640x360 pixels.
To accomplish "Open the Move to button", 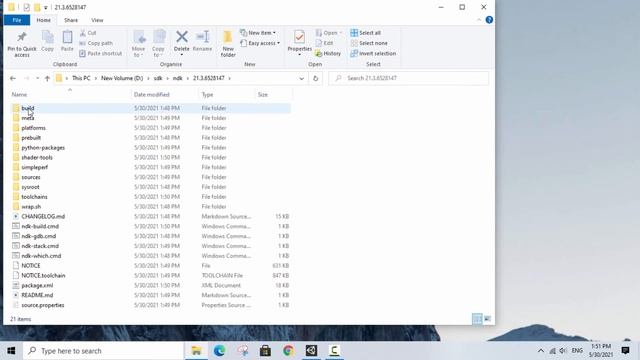I will pos(139,44).
